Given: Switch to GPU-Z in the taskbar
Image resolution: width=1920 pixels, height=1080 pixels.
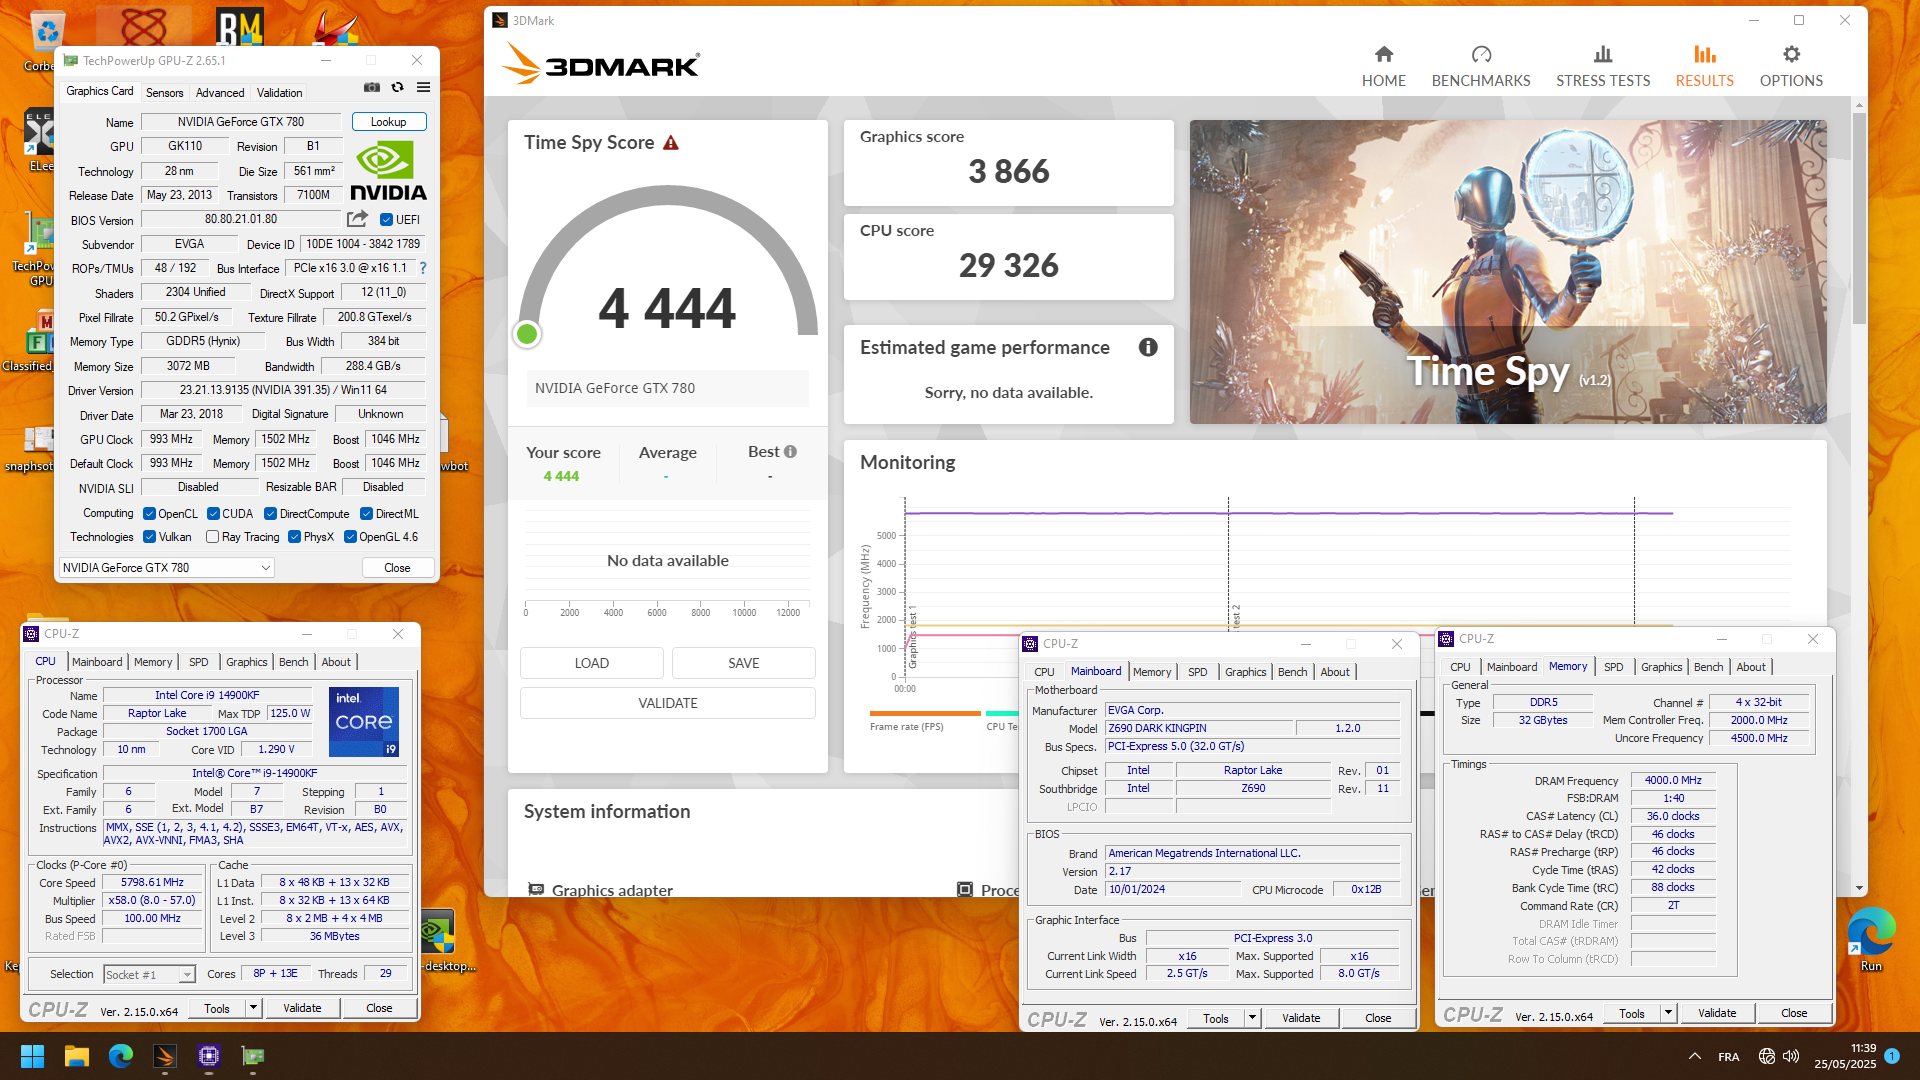Looking at the screenshot, I should pos(253,1056).
